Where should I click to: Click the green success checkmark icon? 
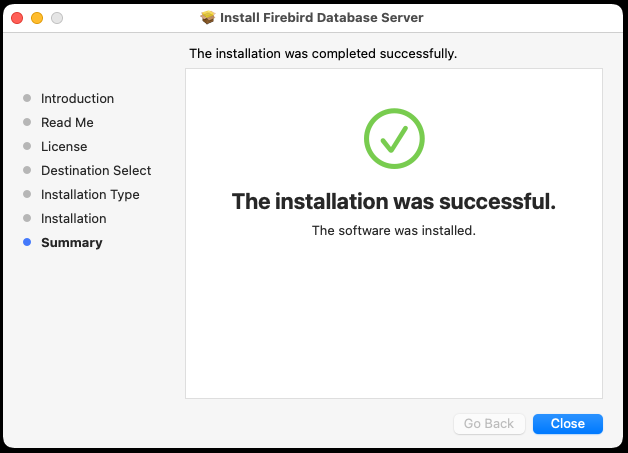click(394, 139)
